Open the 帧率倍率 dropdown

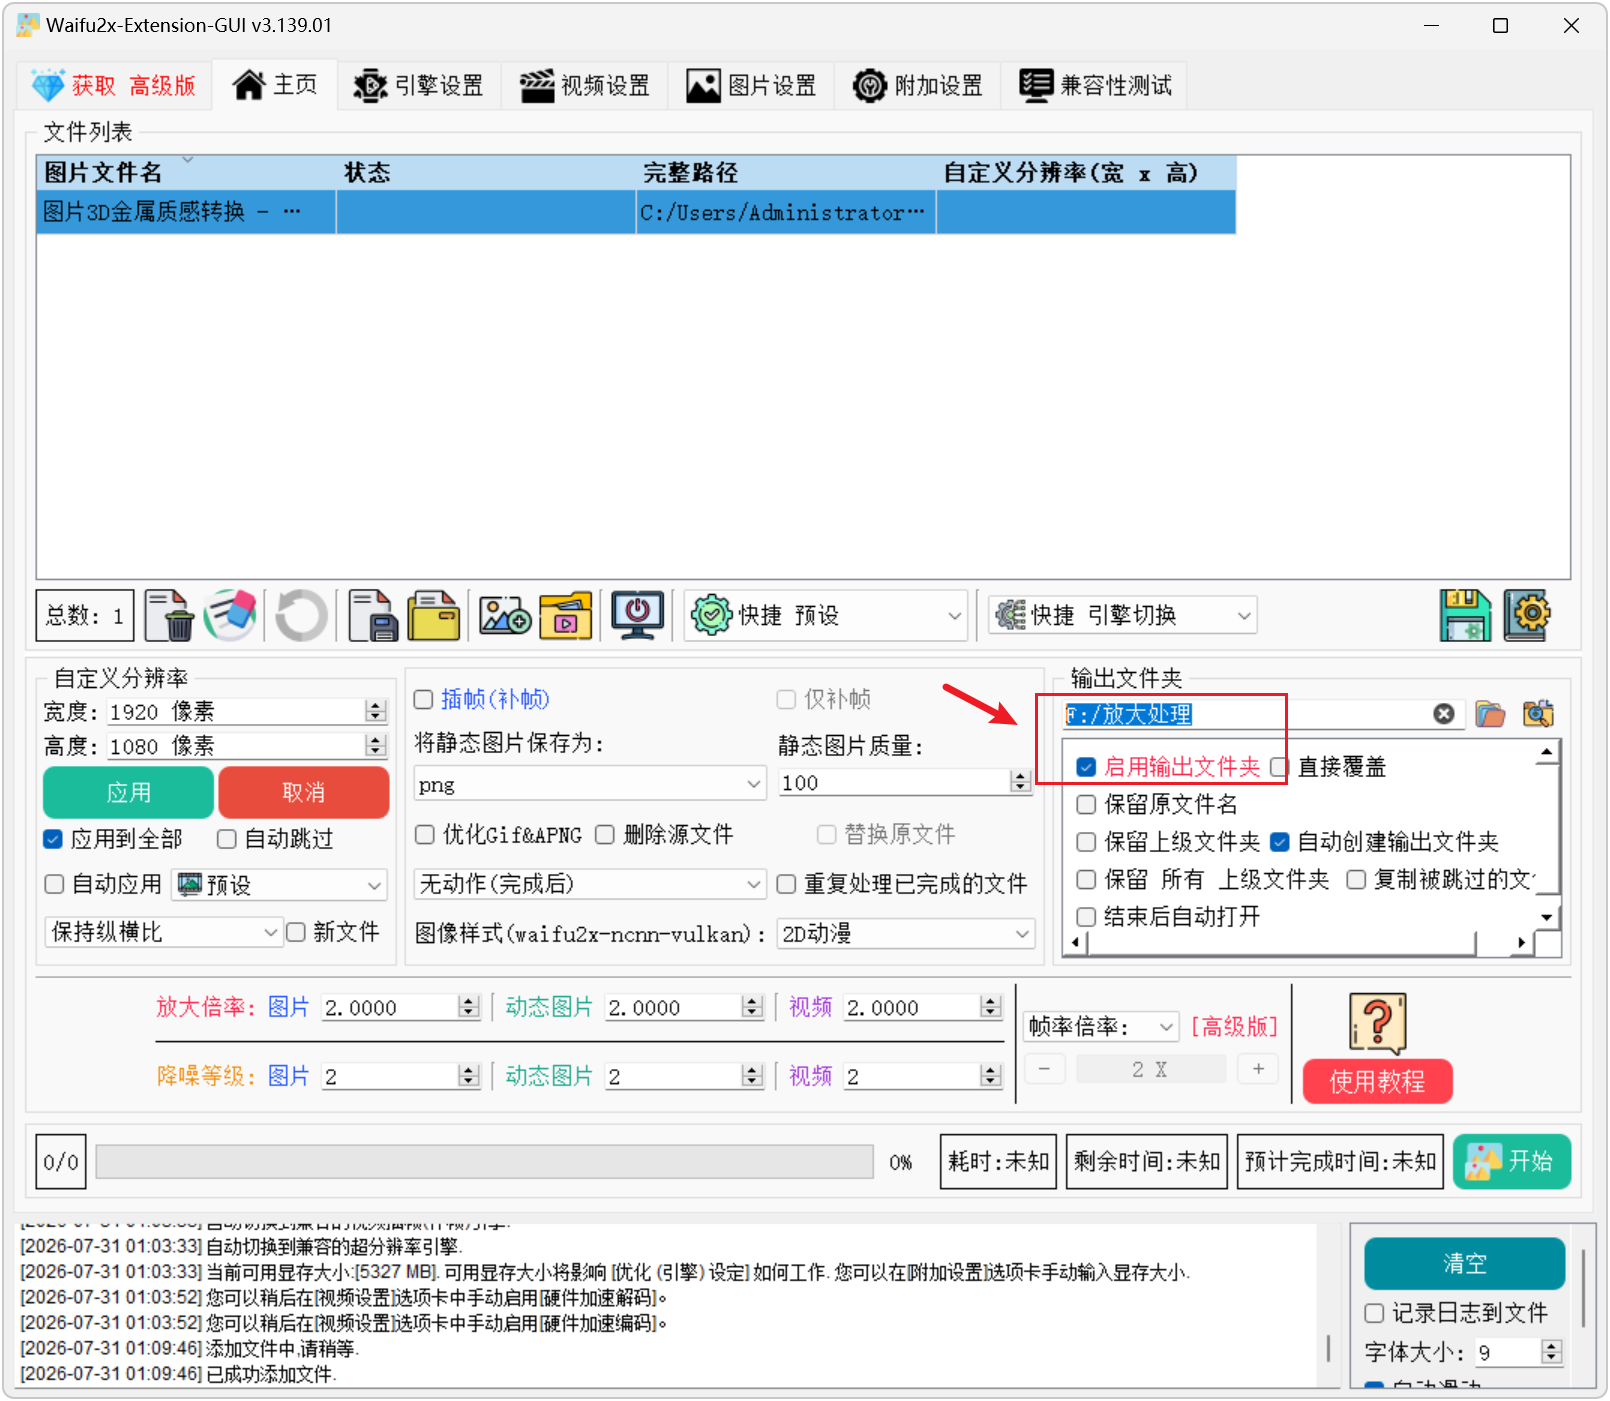[x=1101, y=1027]
